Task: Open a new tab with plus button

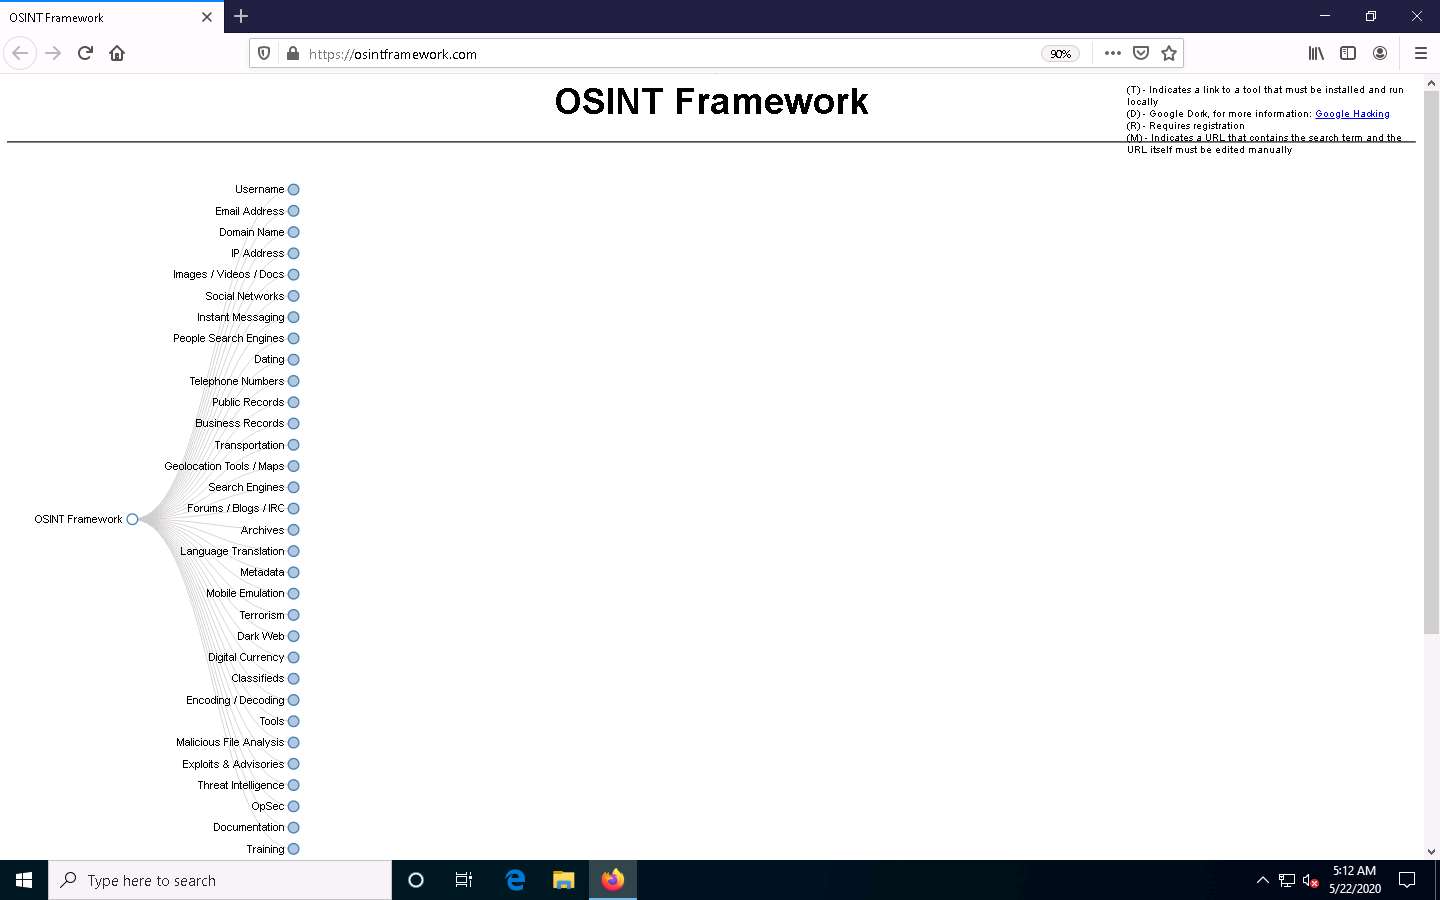Action: (241, 16)
